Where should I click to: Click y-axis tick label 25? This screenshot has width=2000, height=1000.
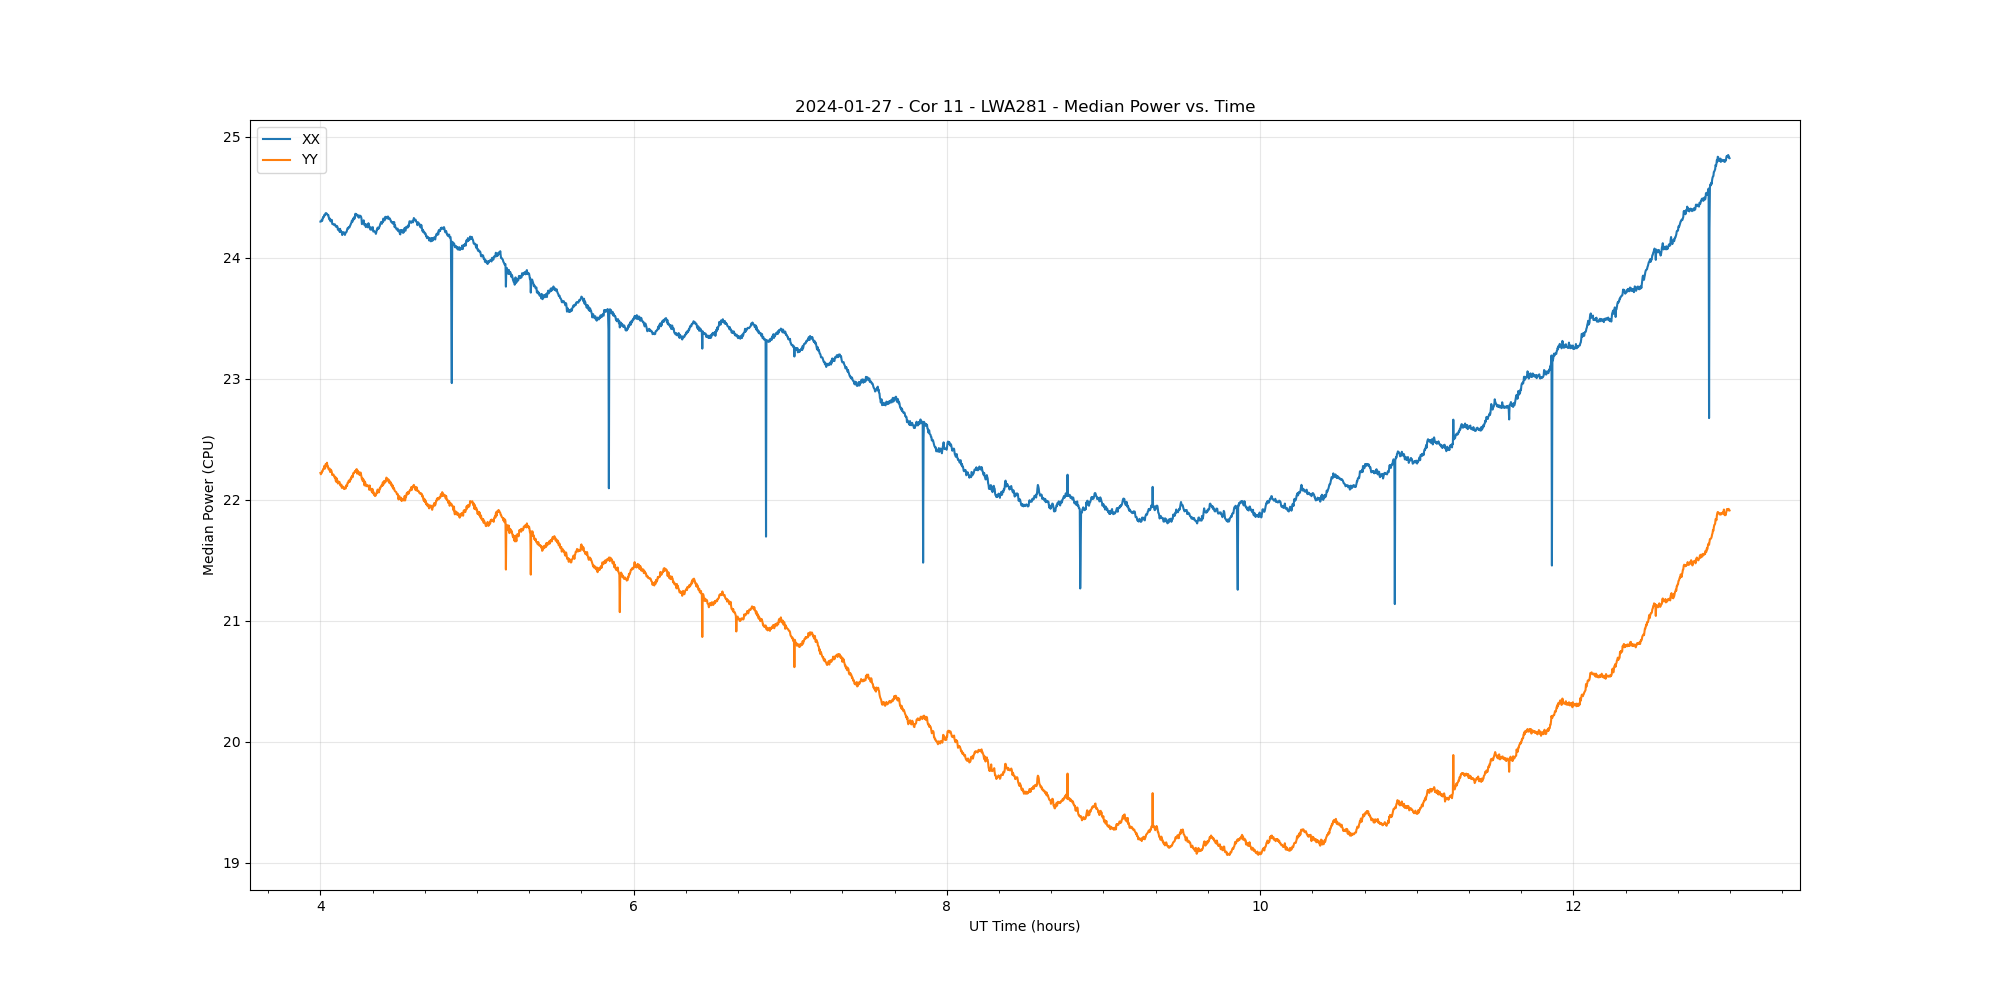point(231,137)
